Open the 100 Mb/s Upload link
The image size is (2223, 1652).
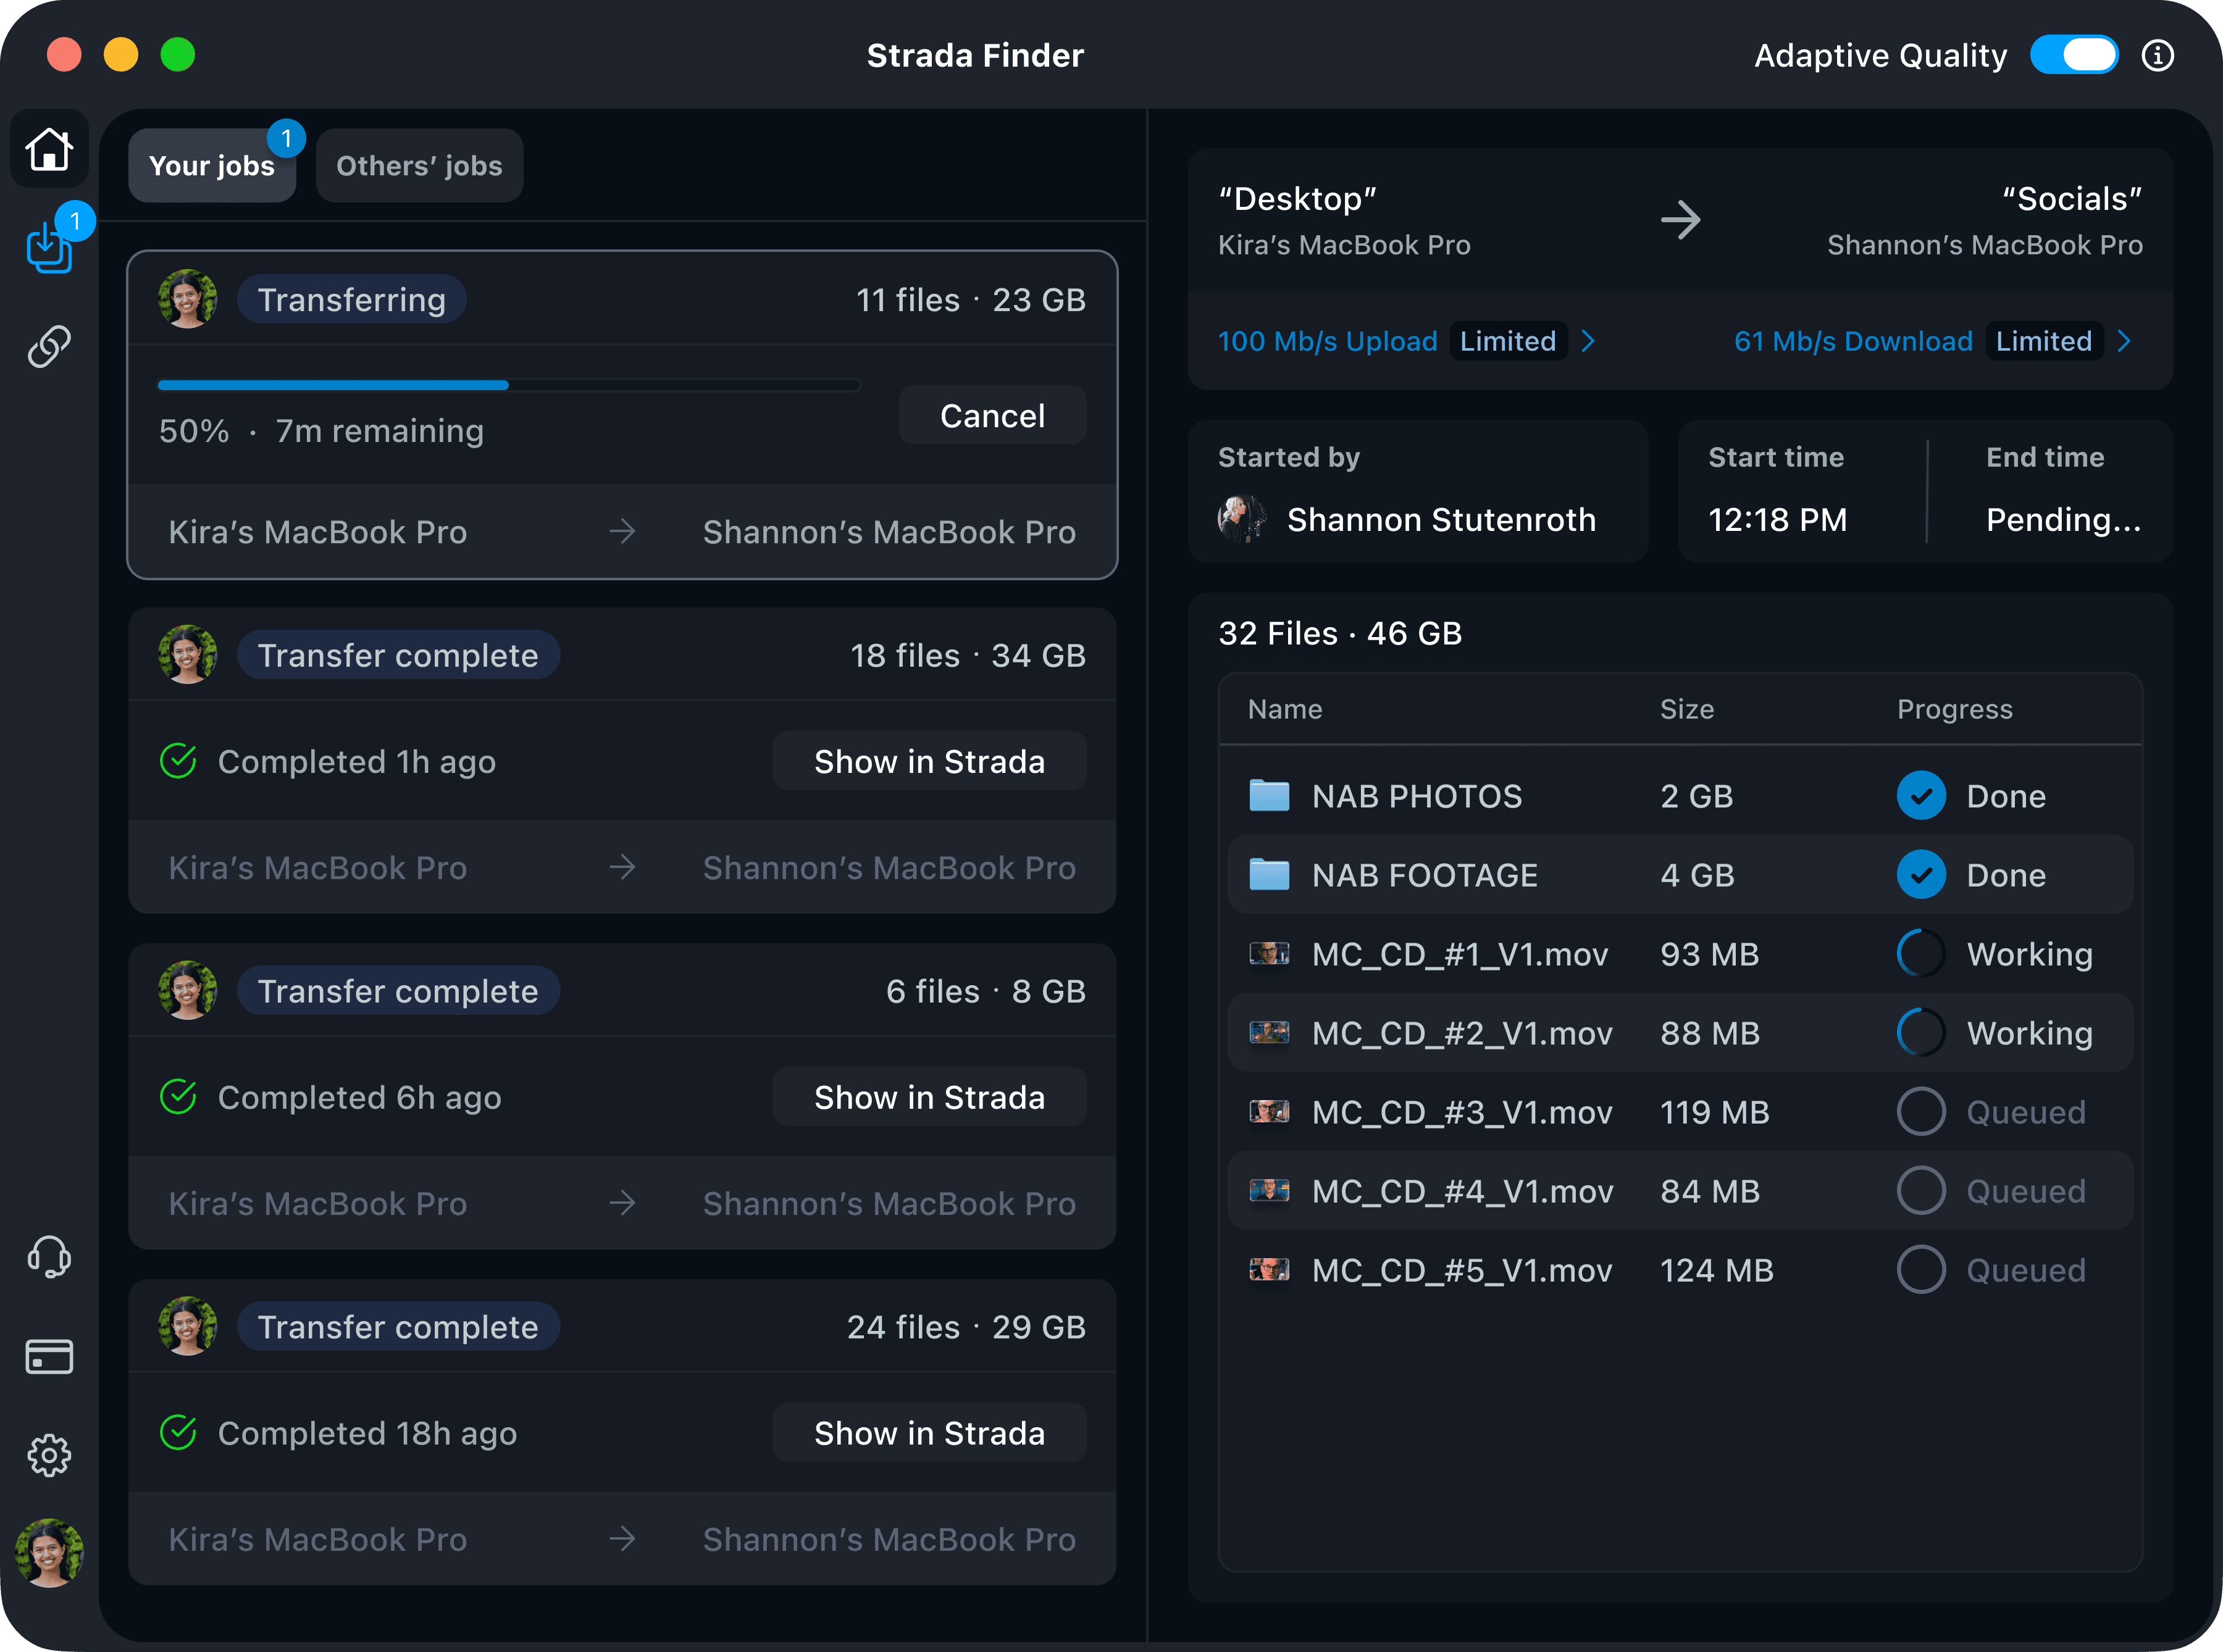(x=1327, y=341)
